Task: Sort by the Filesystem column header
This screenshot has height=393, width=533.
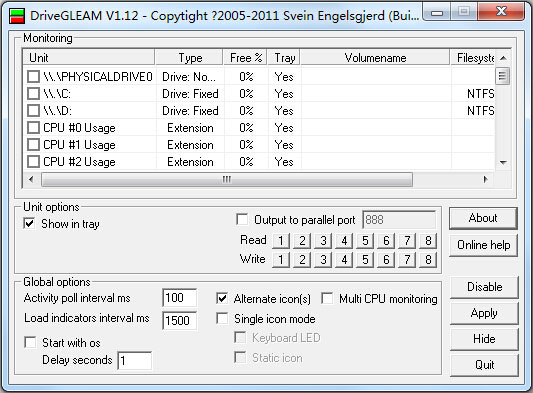Action: [x=473, y=57]
